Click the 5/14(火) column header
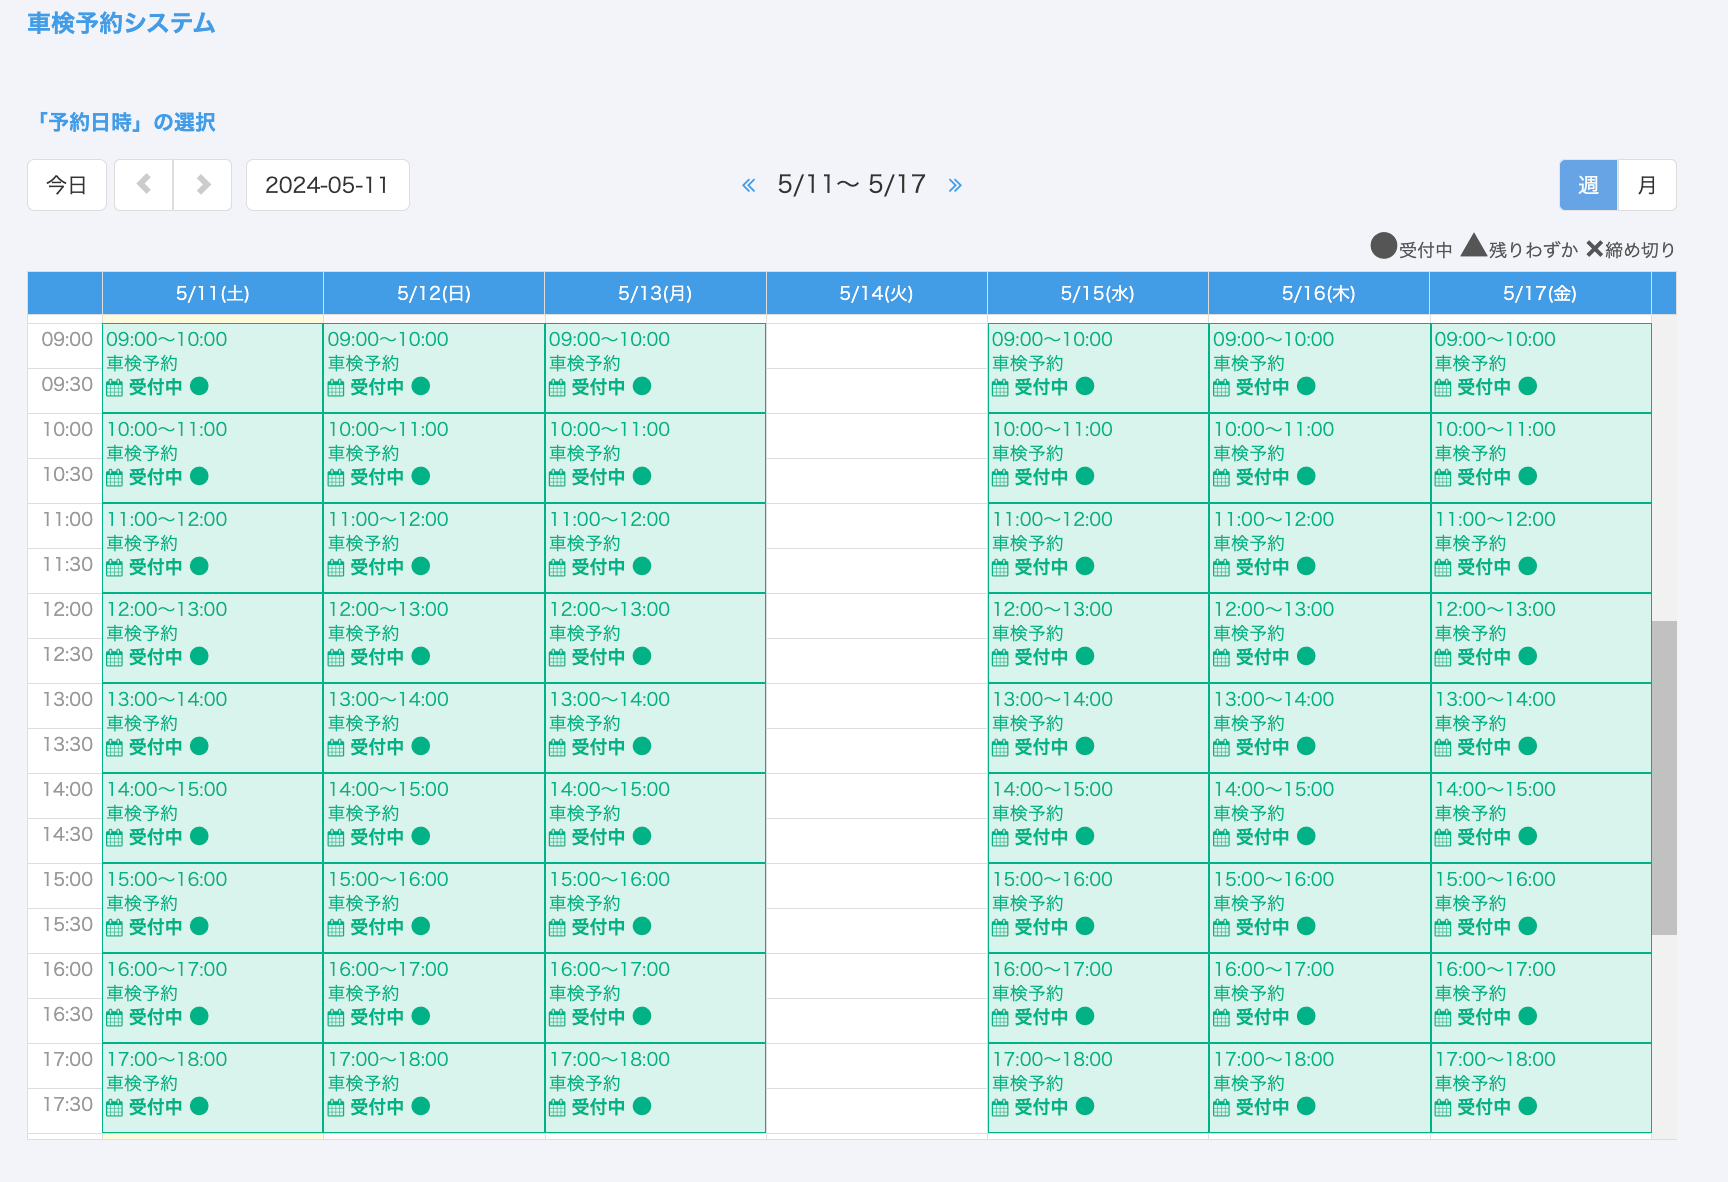 point(876,294)
